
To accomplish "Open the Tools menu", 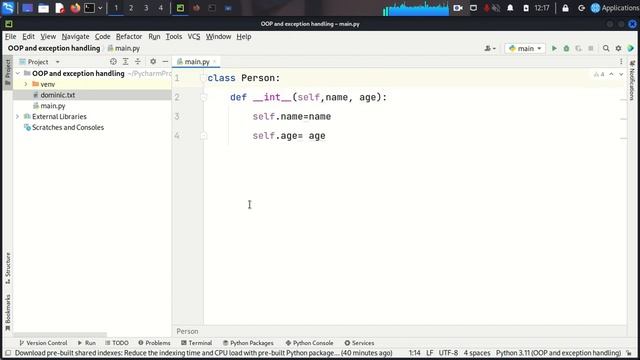I will pos(173,36).
